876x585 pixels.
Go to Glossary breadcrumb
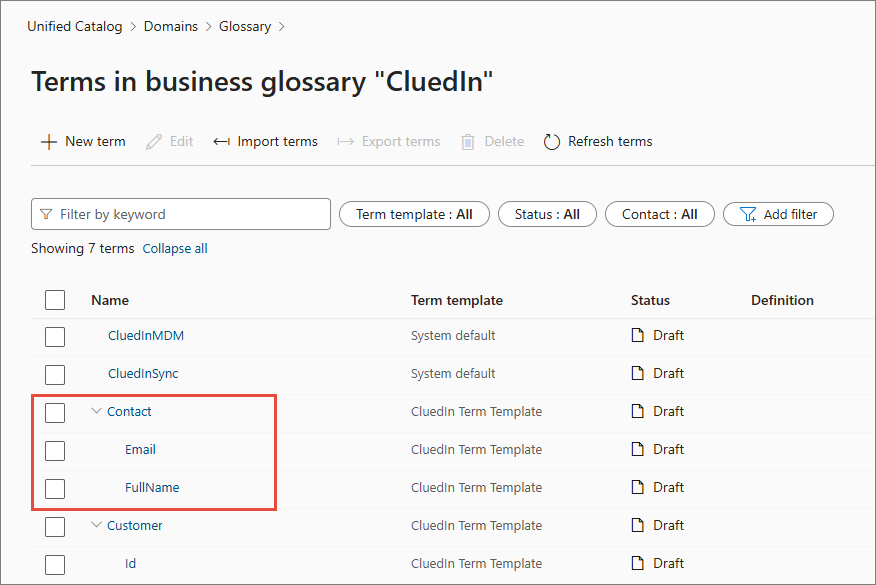click(x=245, y=26)
